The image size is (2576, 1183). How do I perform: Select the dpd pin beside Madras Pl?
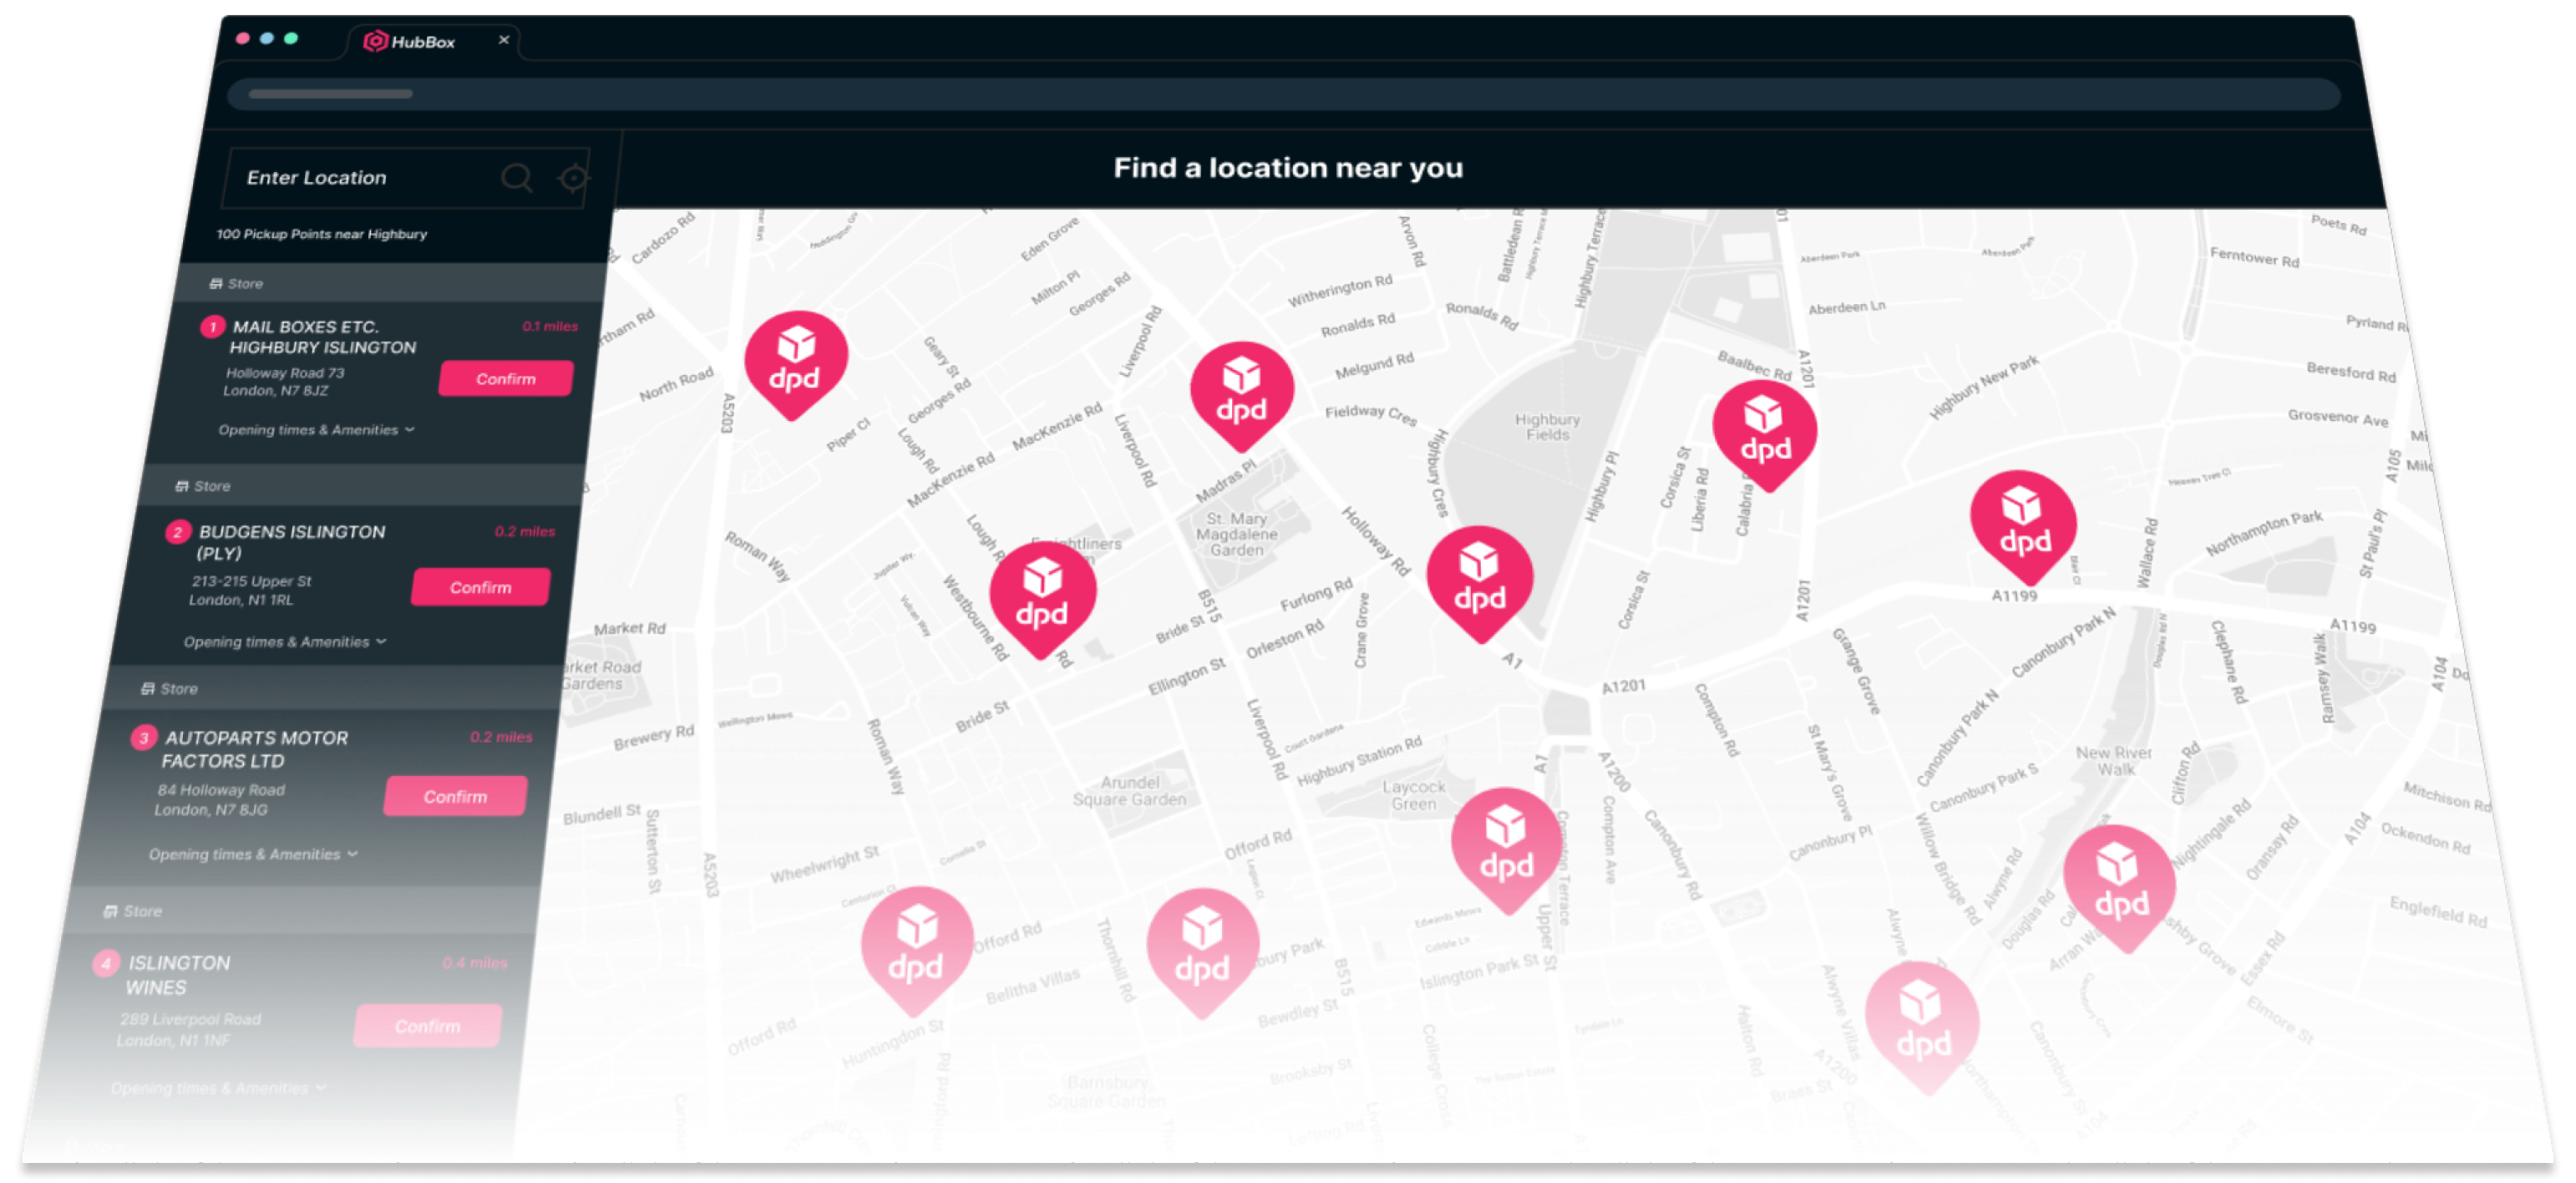pos(1242,396)
